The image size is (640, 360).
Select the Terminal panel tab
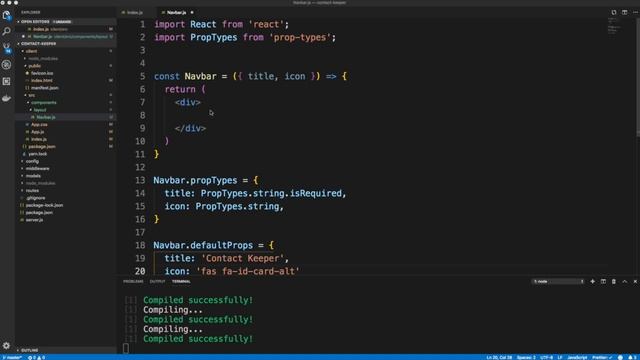(181, 282)
